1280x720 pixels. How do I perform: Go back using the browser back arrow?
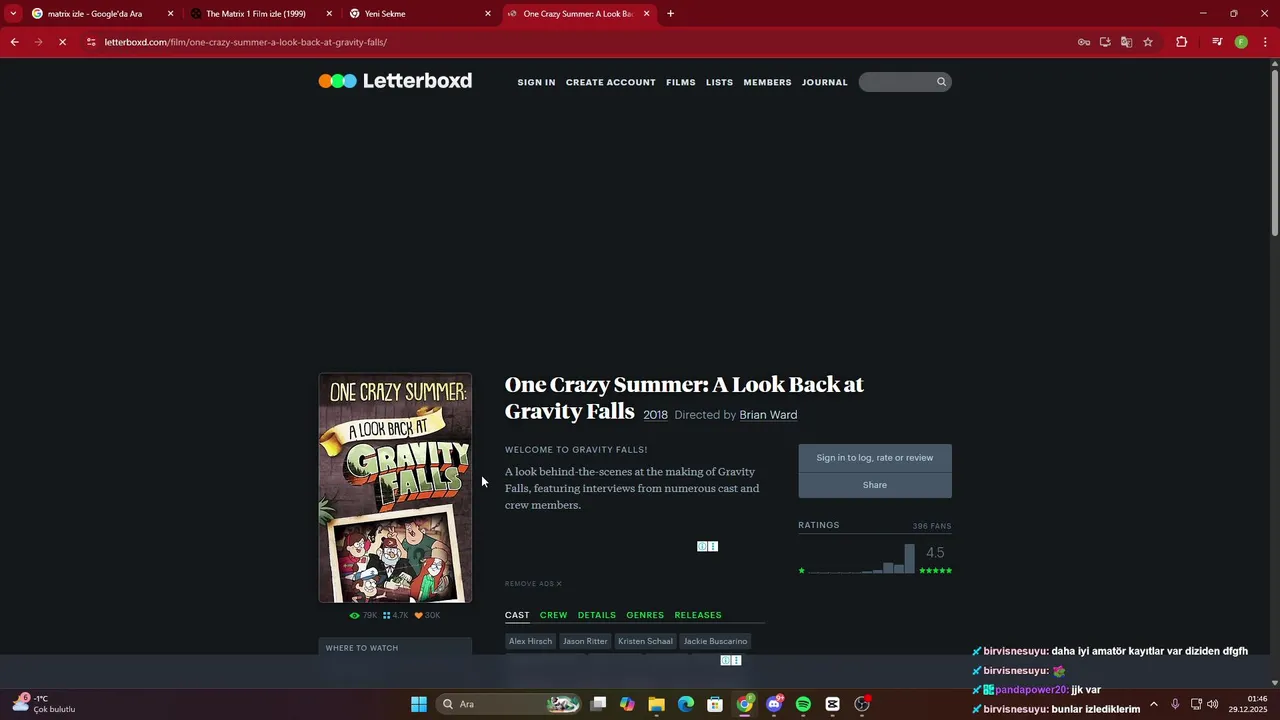pos(14,42)
